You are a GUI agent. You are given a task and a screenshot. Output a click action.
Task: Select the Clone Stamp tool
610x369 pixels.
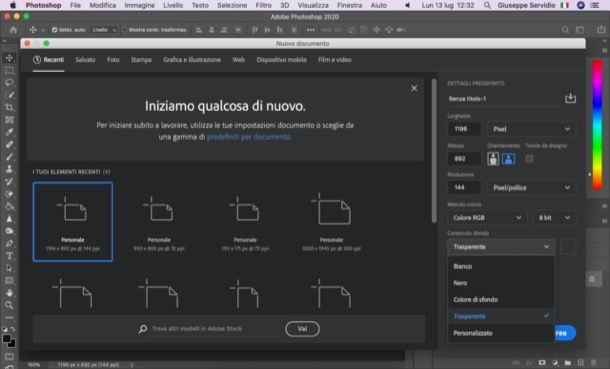point(9,169)
